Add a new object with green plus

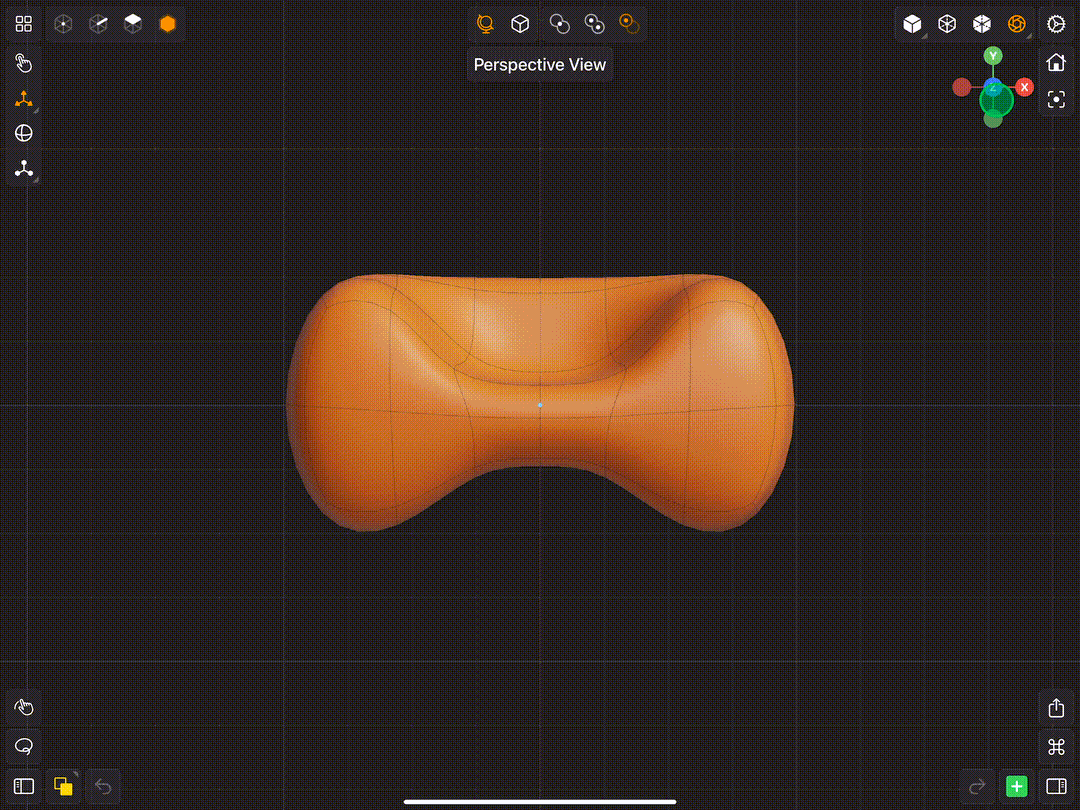[1017, 786]
